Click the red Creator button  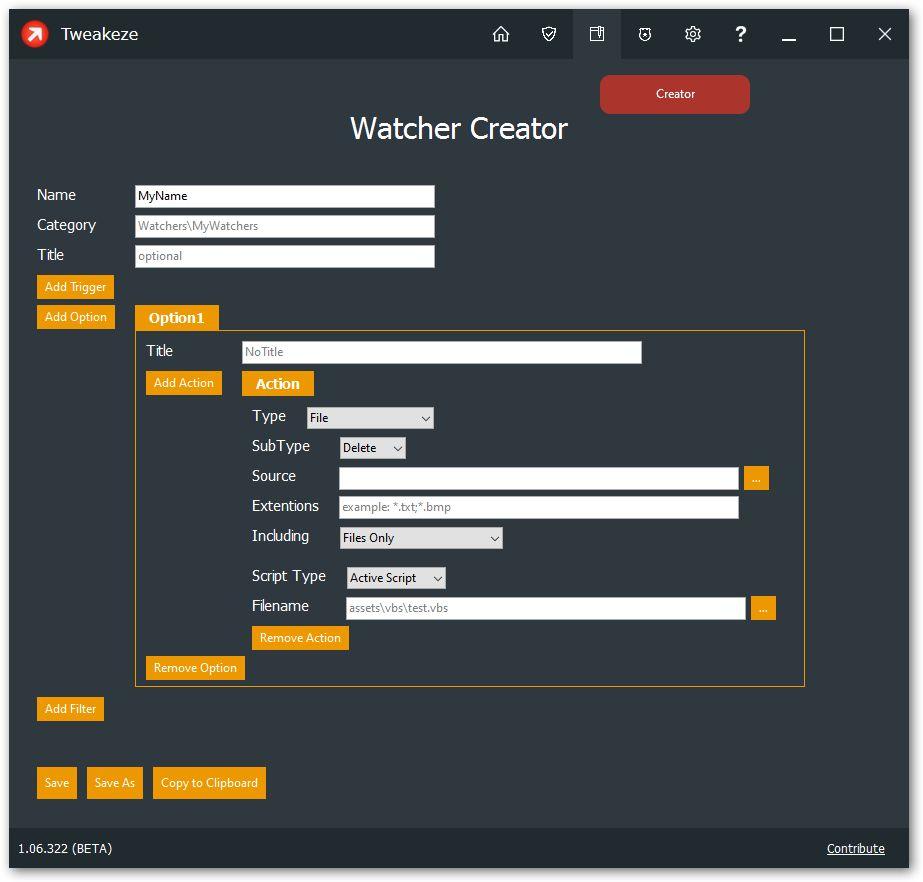tap(675, 94)
